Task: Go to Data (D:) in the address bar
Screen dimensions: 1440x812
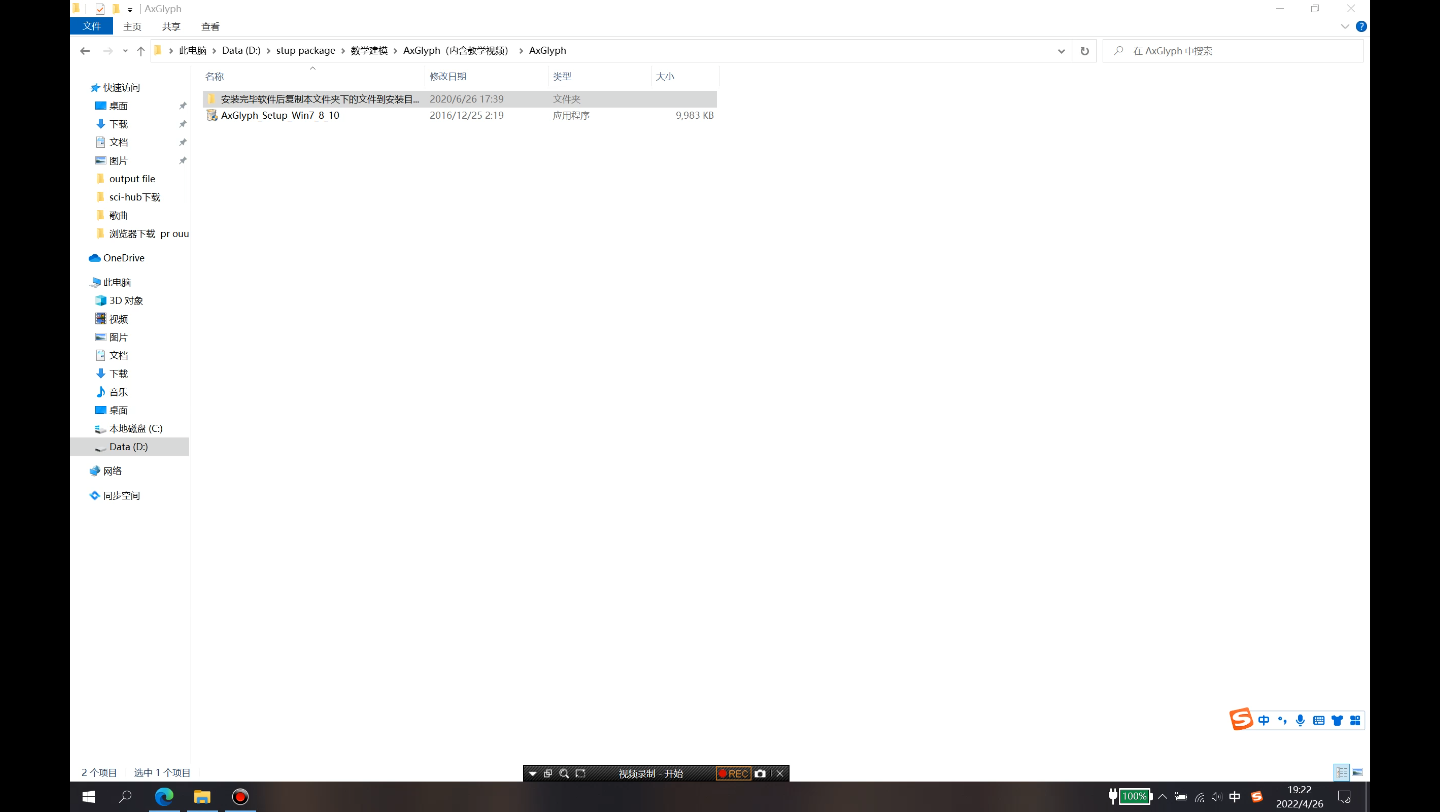Action: pyautogui.click(x=241, y=50)
